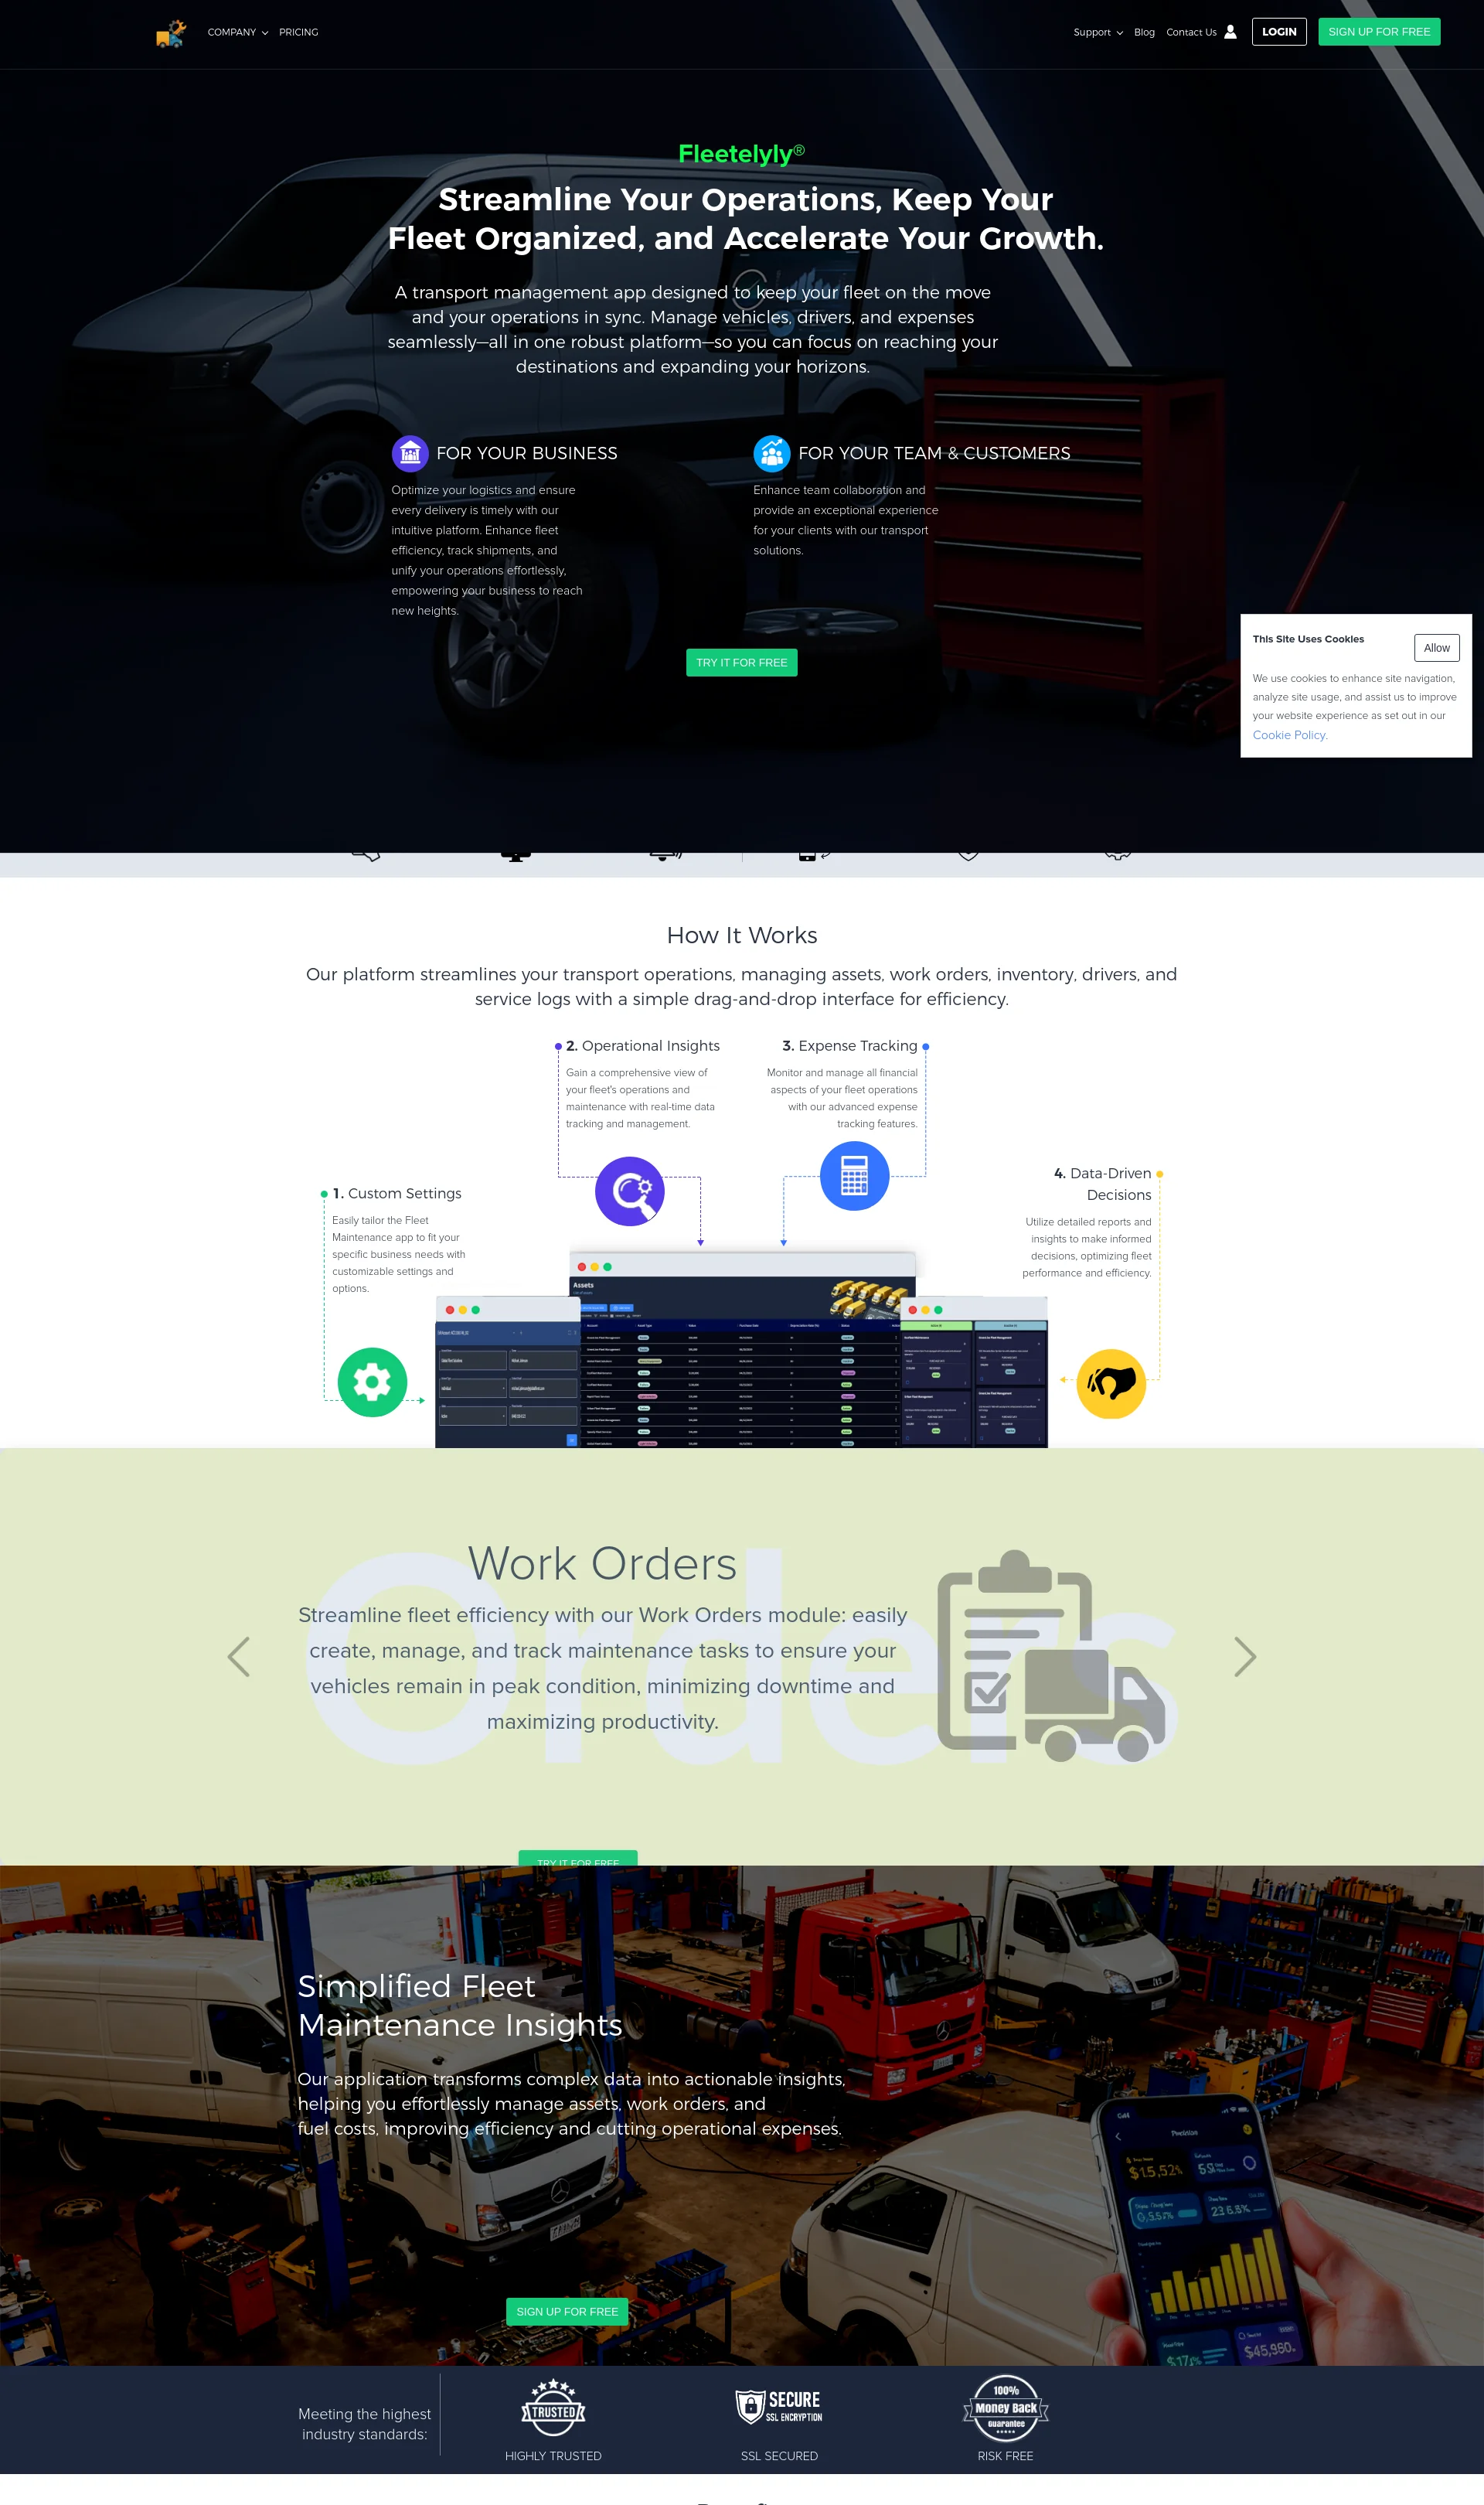This screenshot has width=1484, height=2505.
Task: Click the Operational Insights magnifier icon
Action: 630,1191
